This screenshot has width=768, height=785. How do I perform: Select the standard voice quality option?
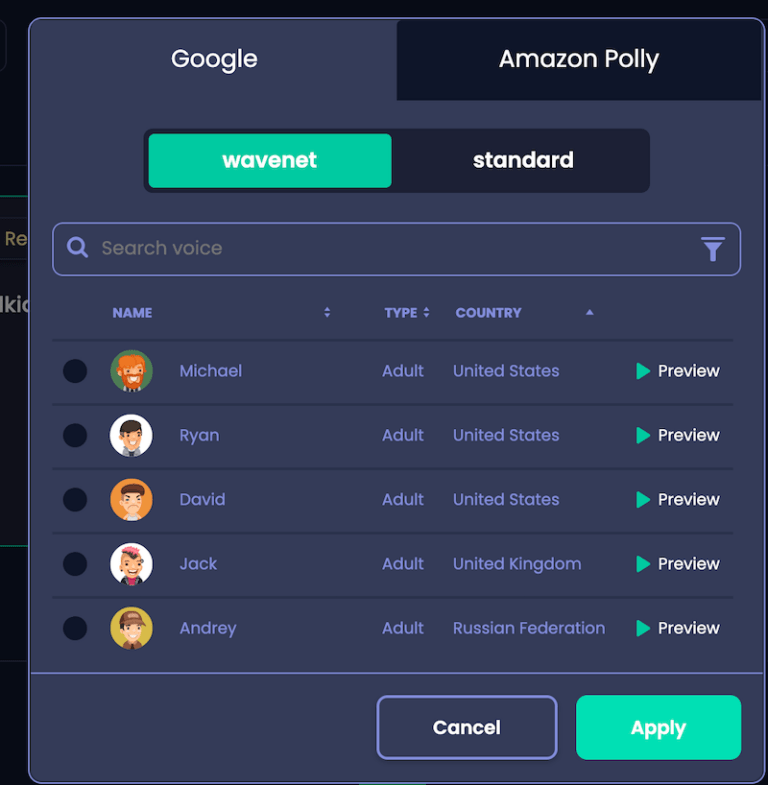(x=523, y=161)
